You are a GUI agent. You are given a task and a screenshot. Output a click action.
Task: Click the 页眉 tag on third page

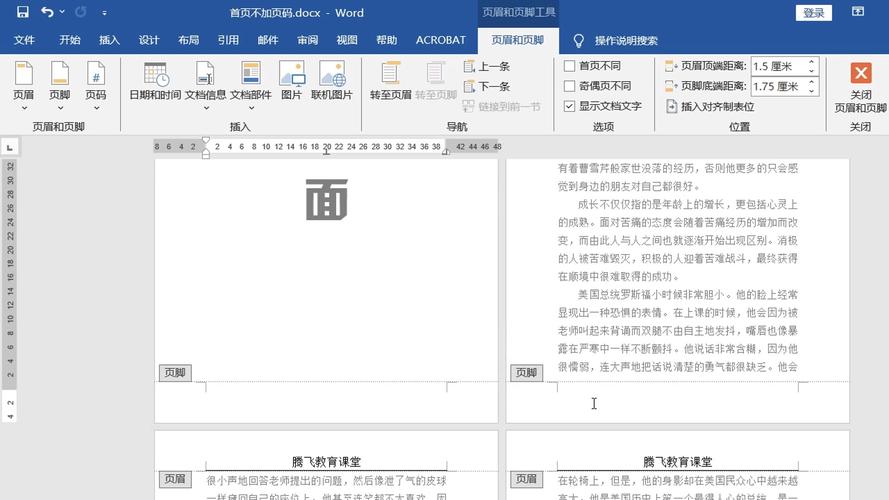click(175, 479)
